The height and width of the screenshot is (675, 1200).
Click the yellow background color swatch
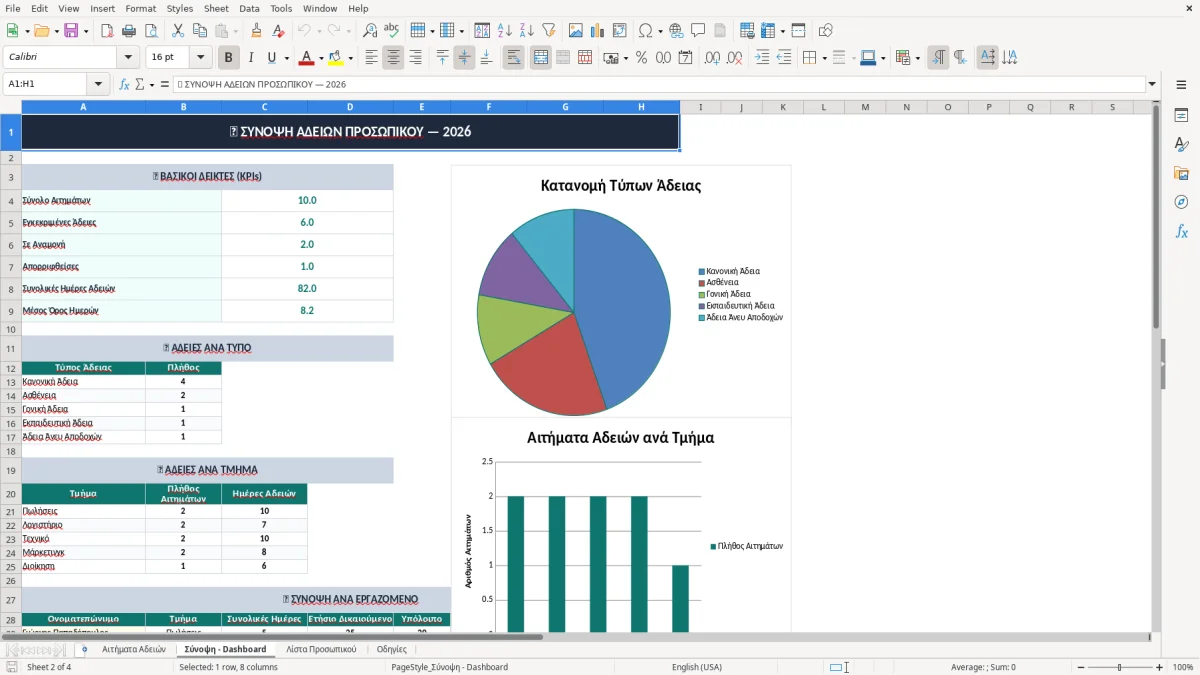(x=336, y=58)
